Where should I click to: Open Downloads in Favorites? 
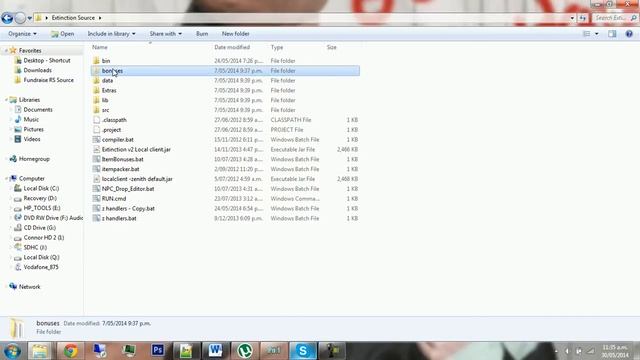pyautogui.click(x=38, y=70)
